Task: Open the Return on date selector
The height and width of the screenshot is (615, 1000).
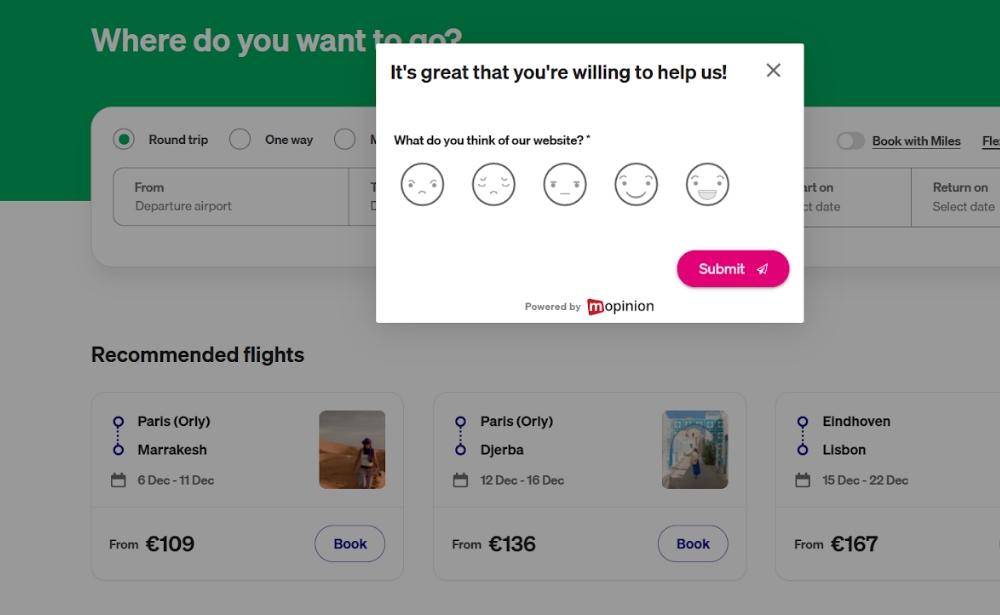Action: pos(958,197)
